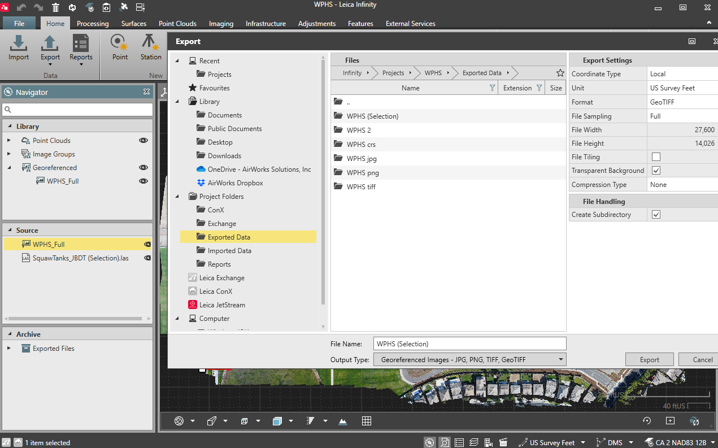
Task: Switch to the Point Clouds ribbon tab
Action: 177,23
